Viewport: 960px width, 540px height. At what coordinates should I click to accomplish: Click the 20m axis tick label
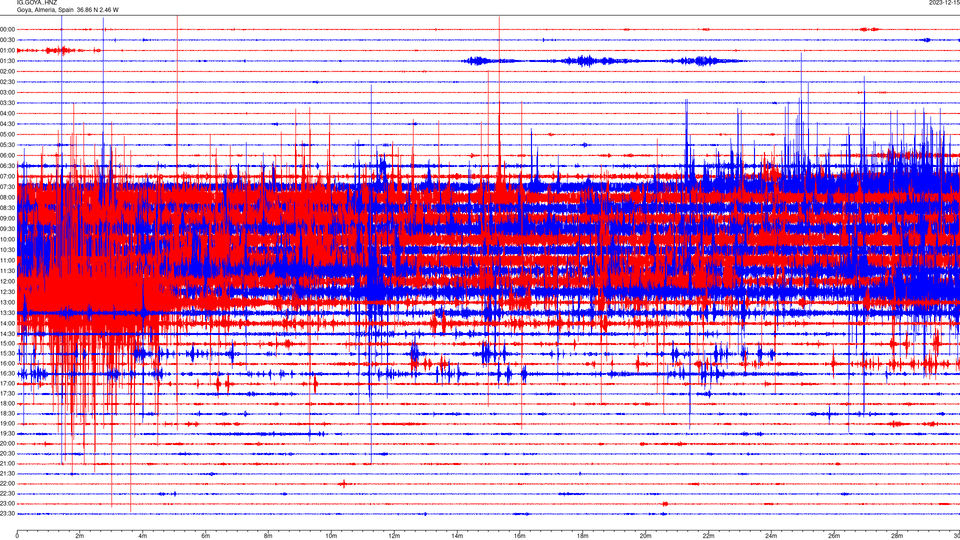point(645,536)
